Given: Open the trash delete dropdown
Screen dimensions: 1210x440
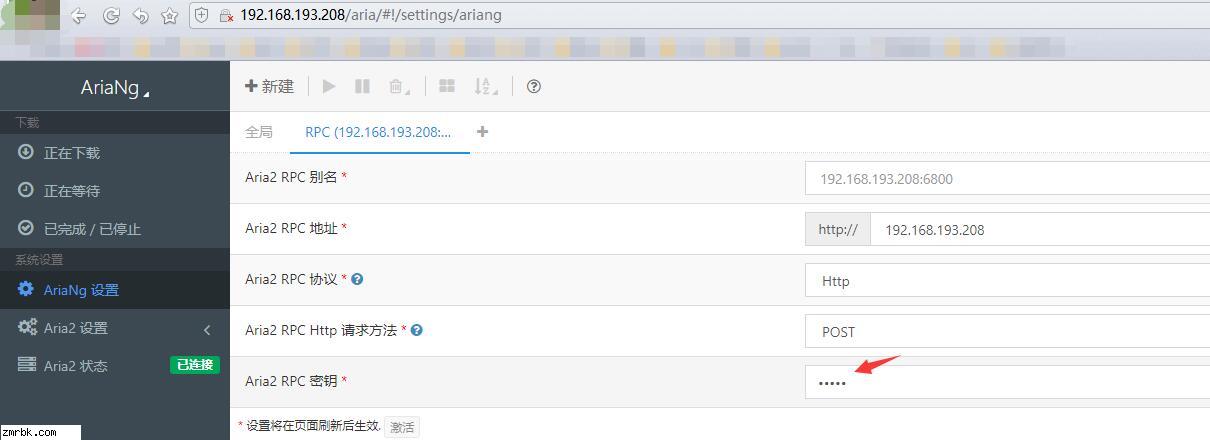Looking at the screenshot, I should [x=399, y=87].
